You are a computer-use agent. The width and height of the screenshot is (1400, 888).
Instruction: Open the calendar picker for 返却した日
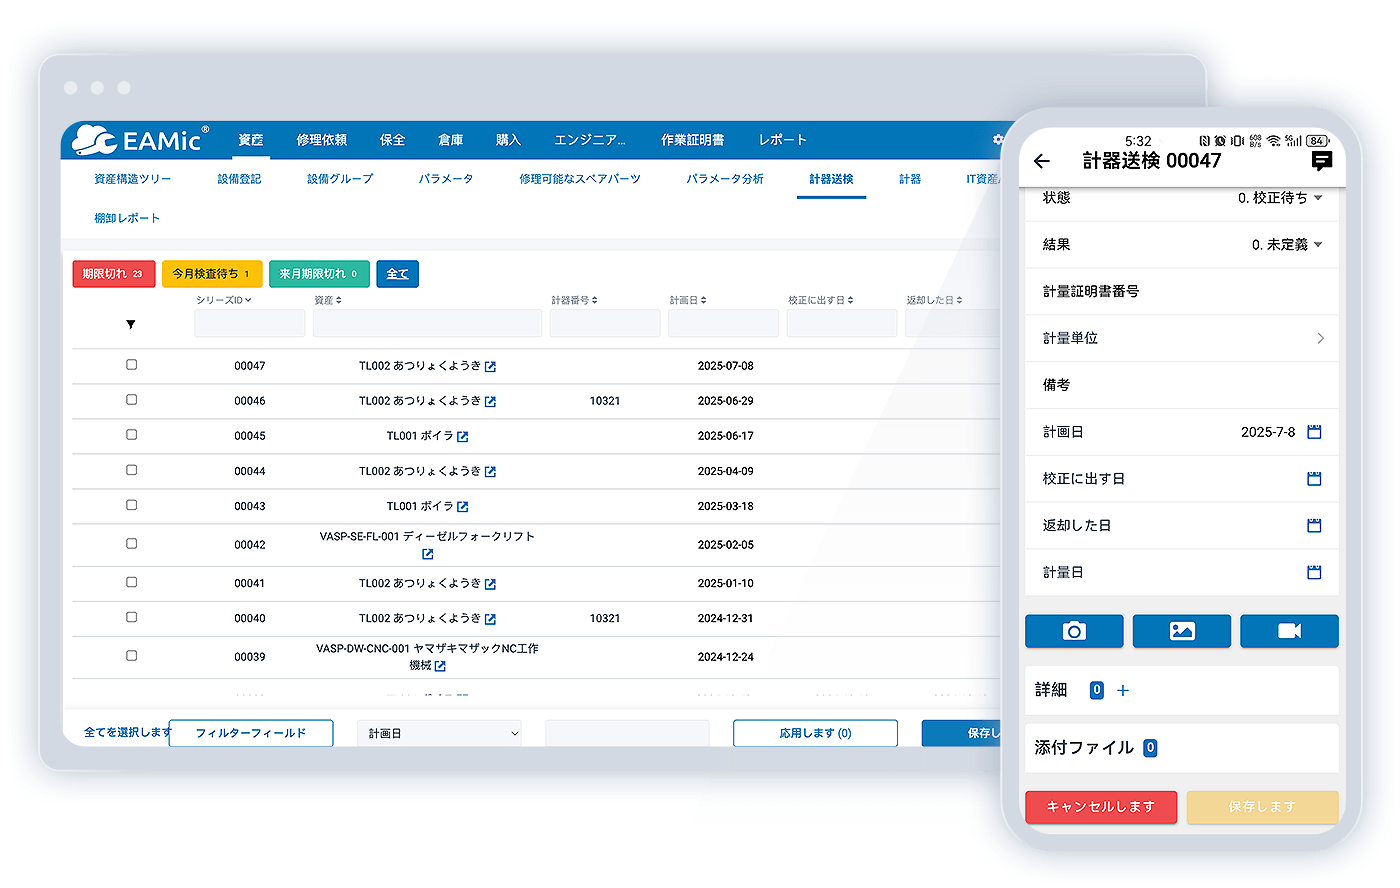click(1314, 525)
